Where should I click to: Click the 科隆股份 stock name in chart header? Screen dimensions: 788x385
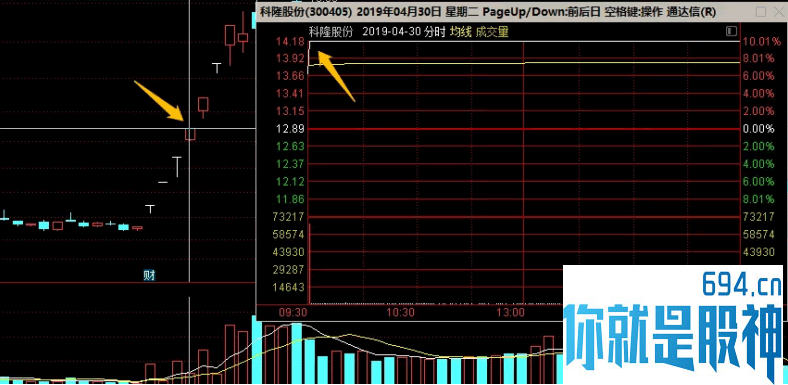pyautogui.click(x=331, y=32)
